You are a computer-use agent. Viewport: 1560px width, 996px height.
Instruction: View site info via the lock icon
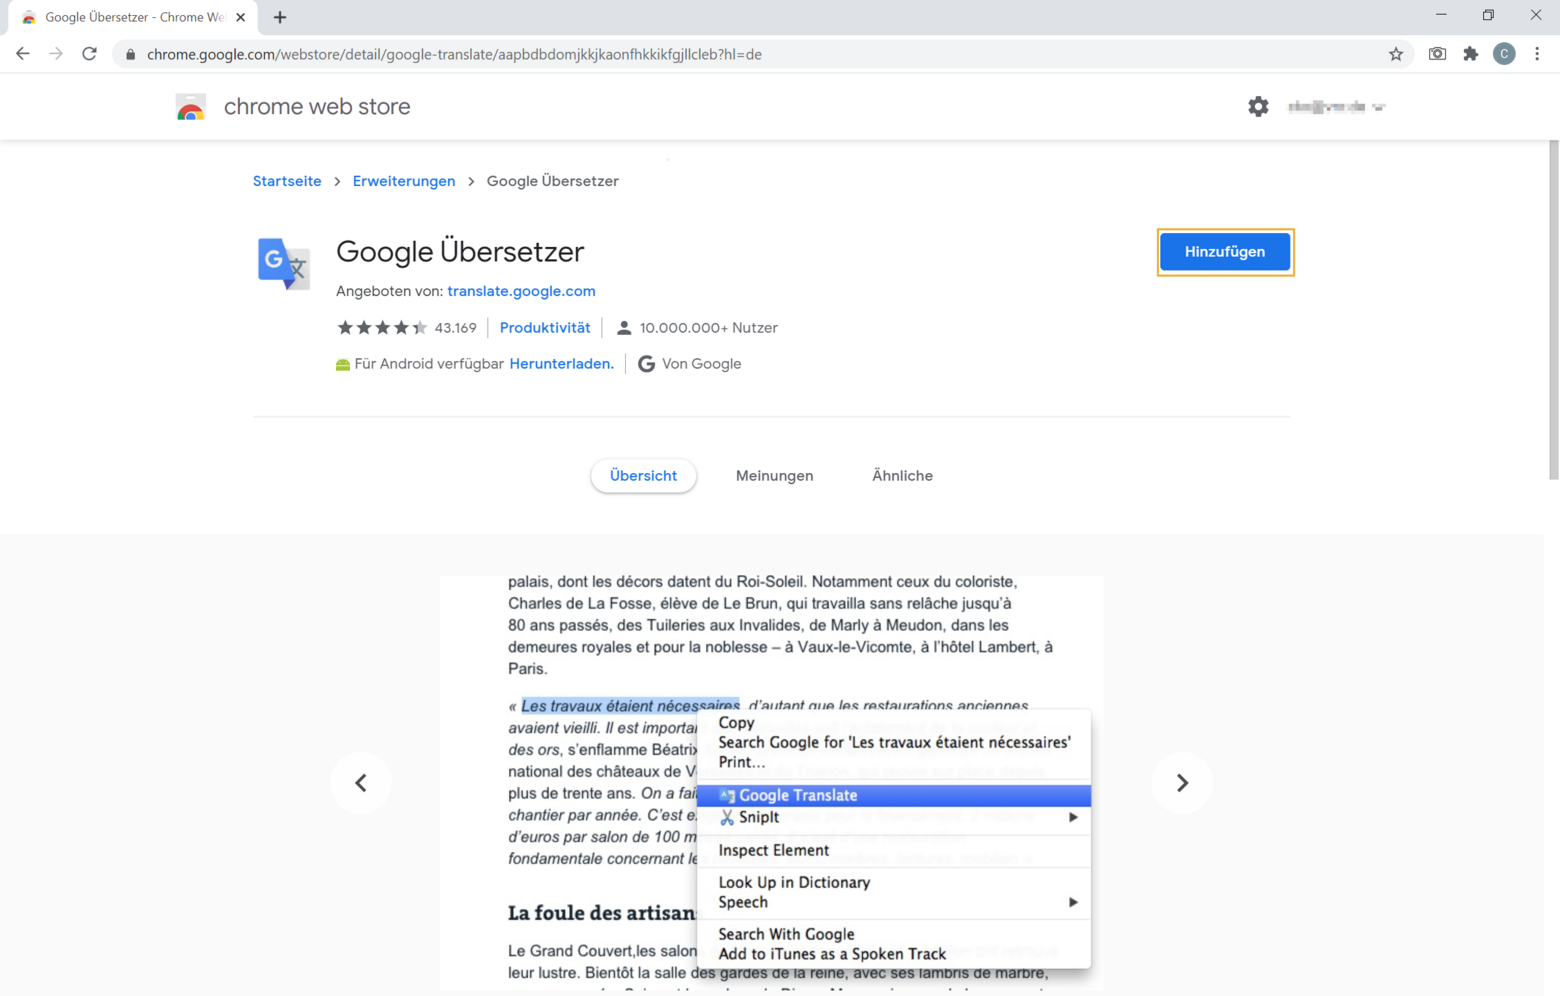tap(130, 54)
